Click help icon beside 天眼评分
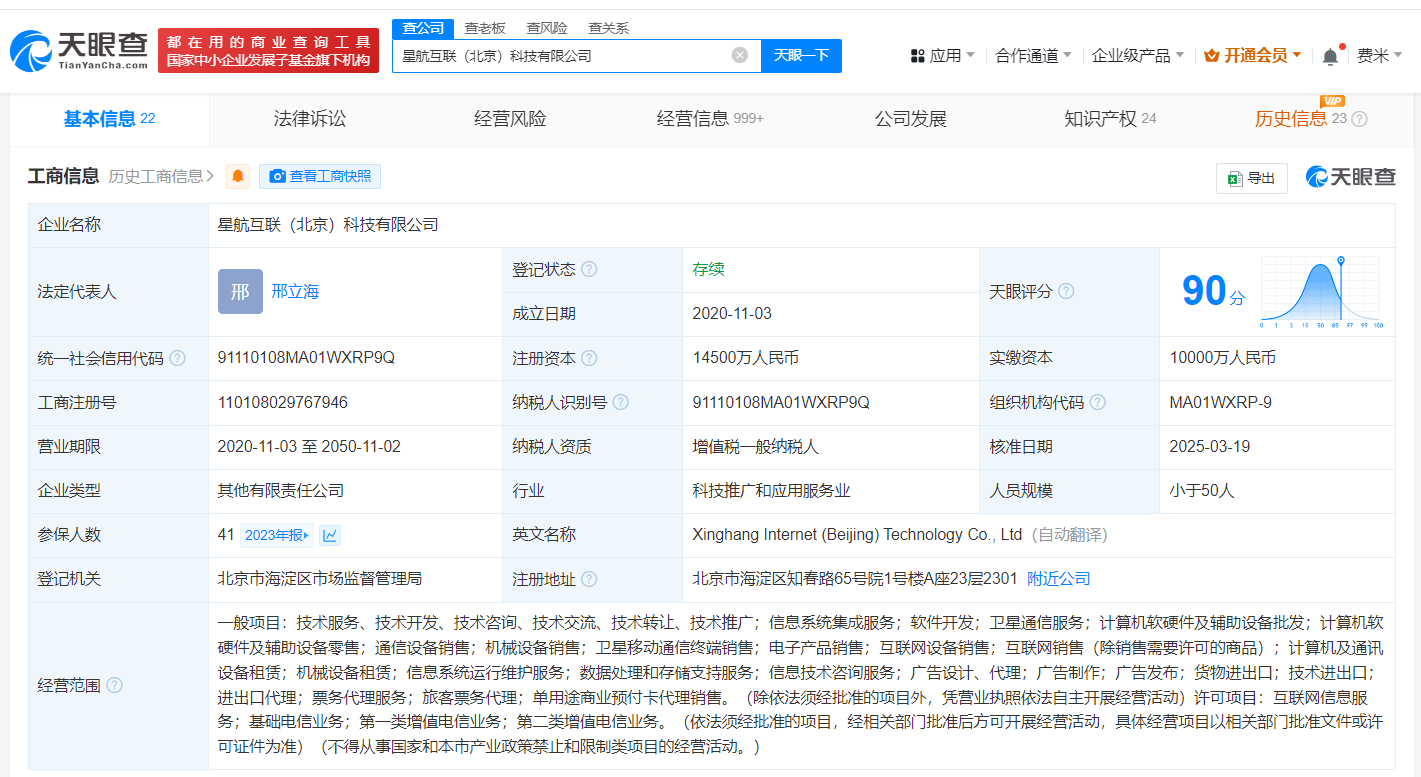This screenshot has width=1421, height=777. click(x=1066, y=292)
